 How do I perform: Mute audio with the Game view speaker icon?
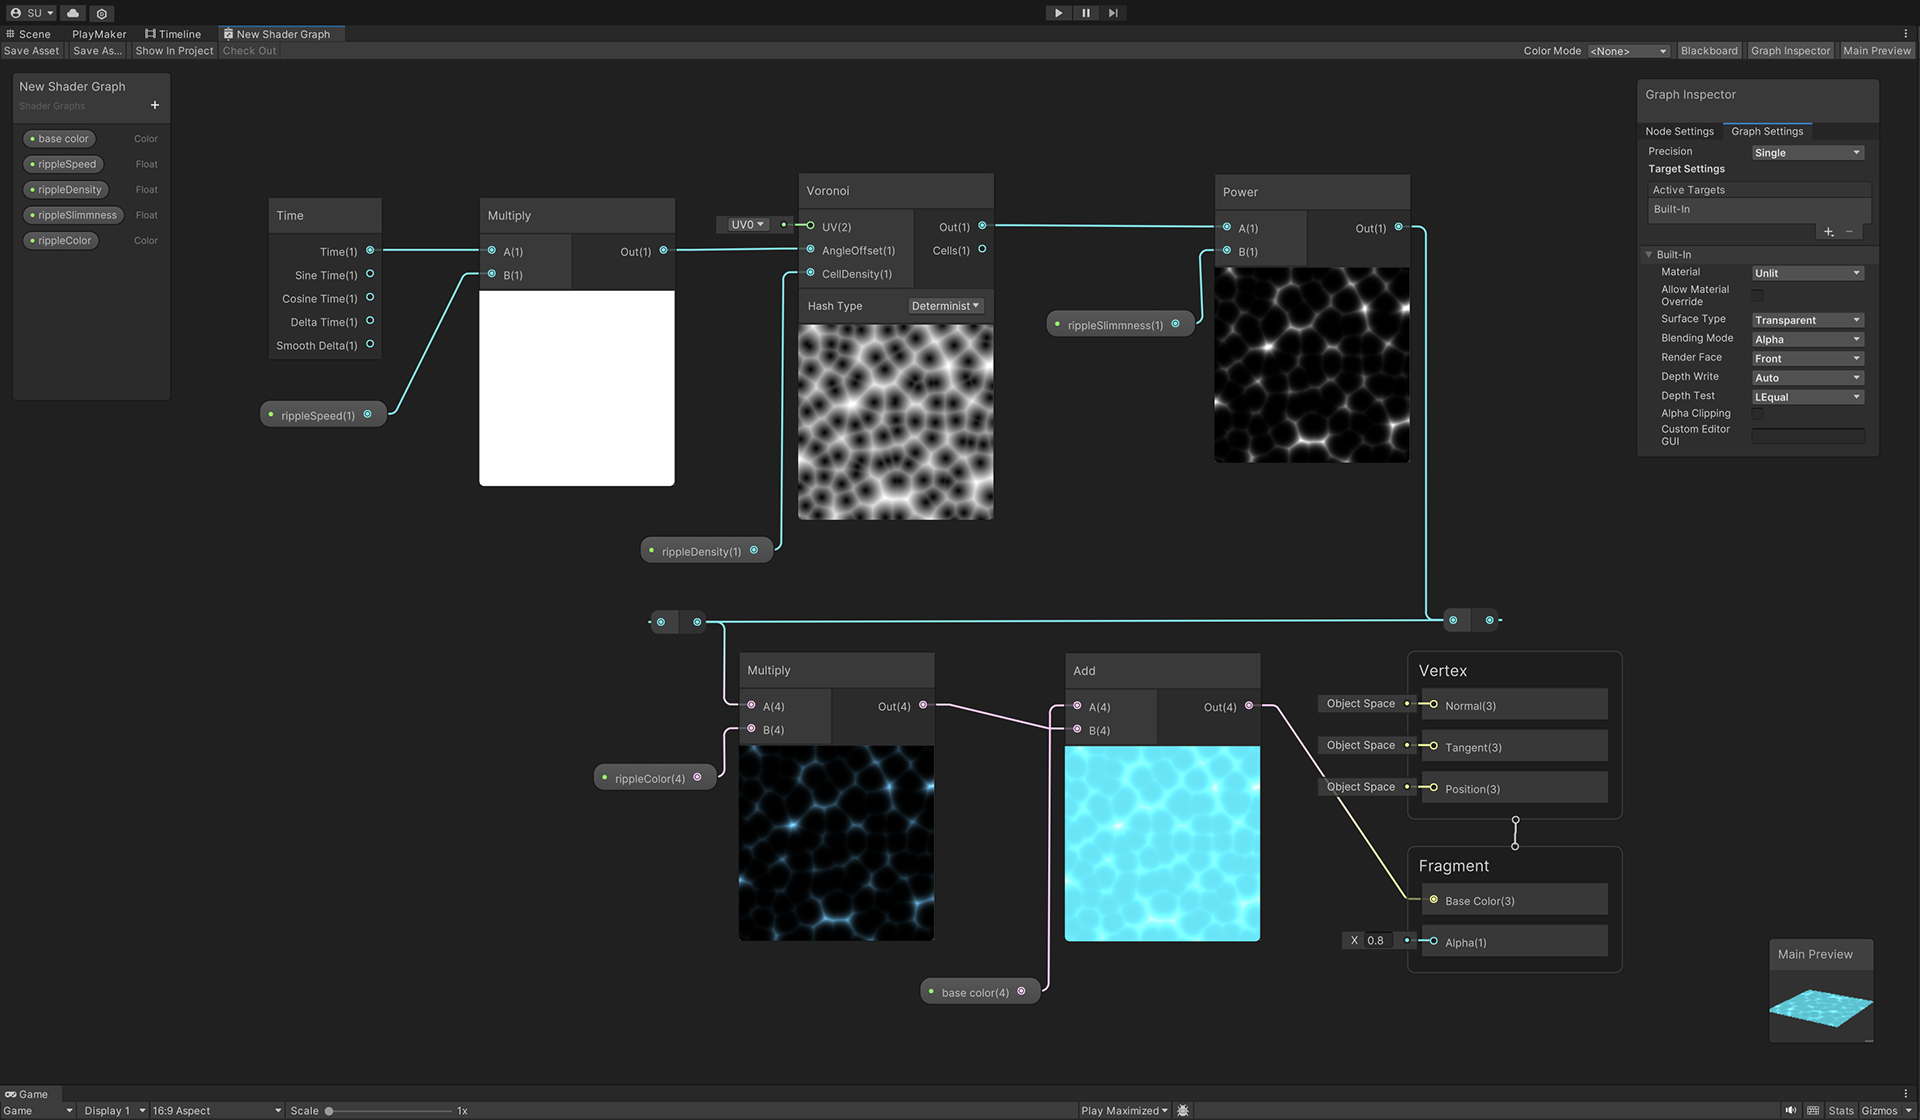pos(1790,1110)
